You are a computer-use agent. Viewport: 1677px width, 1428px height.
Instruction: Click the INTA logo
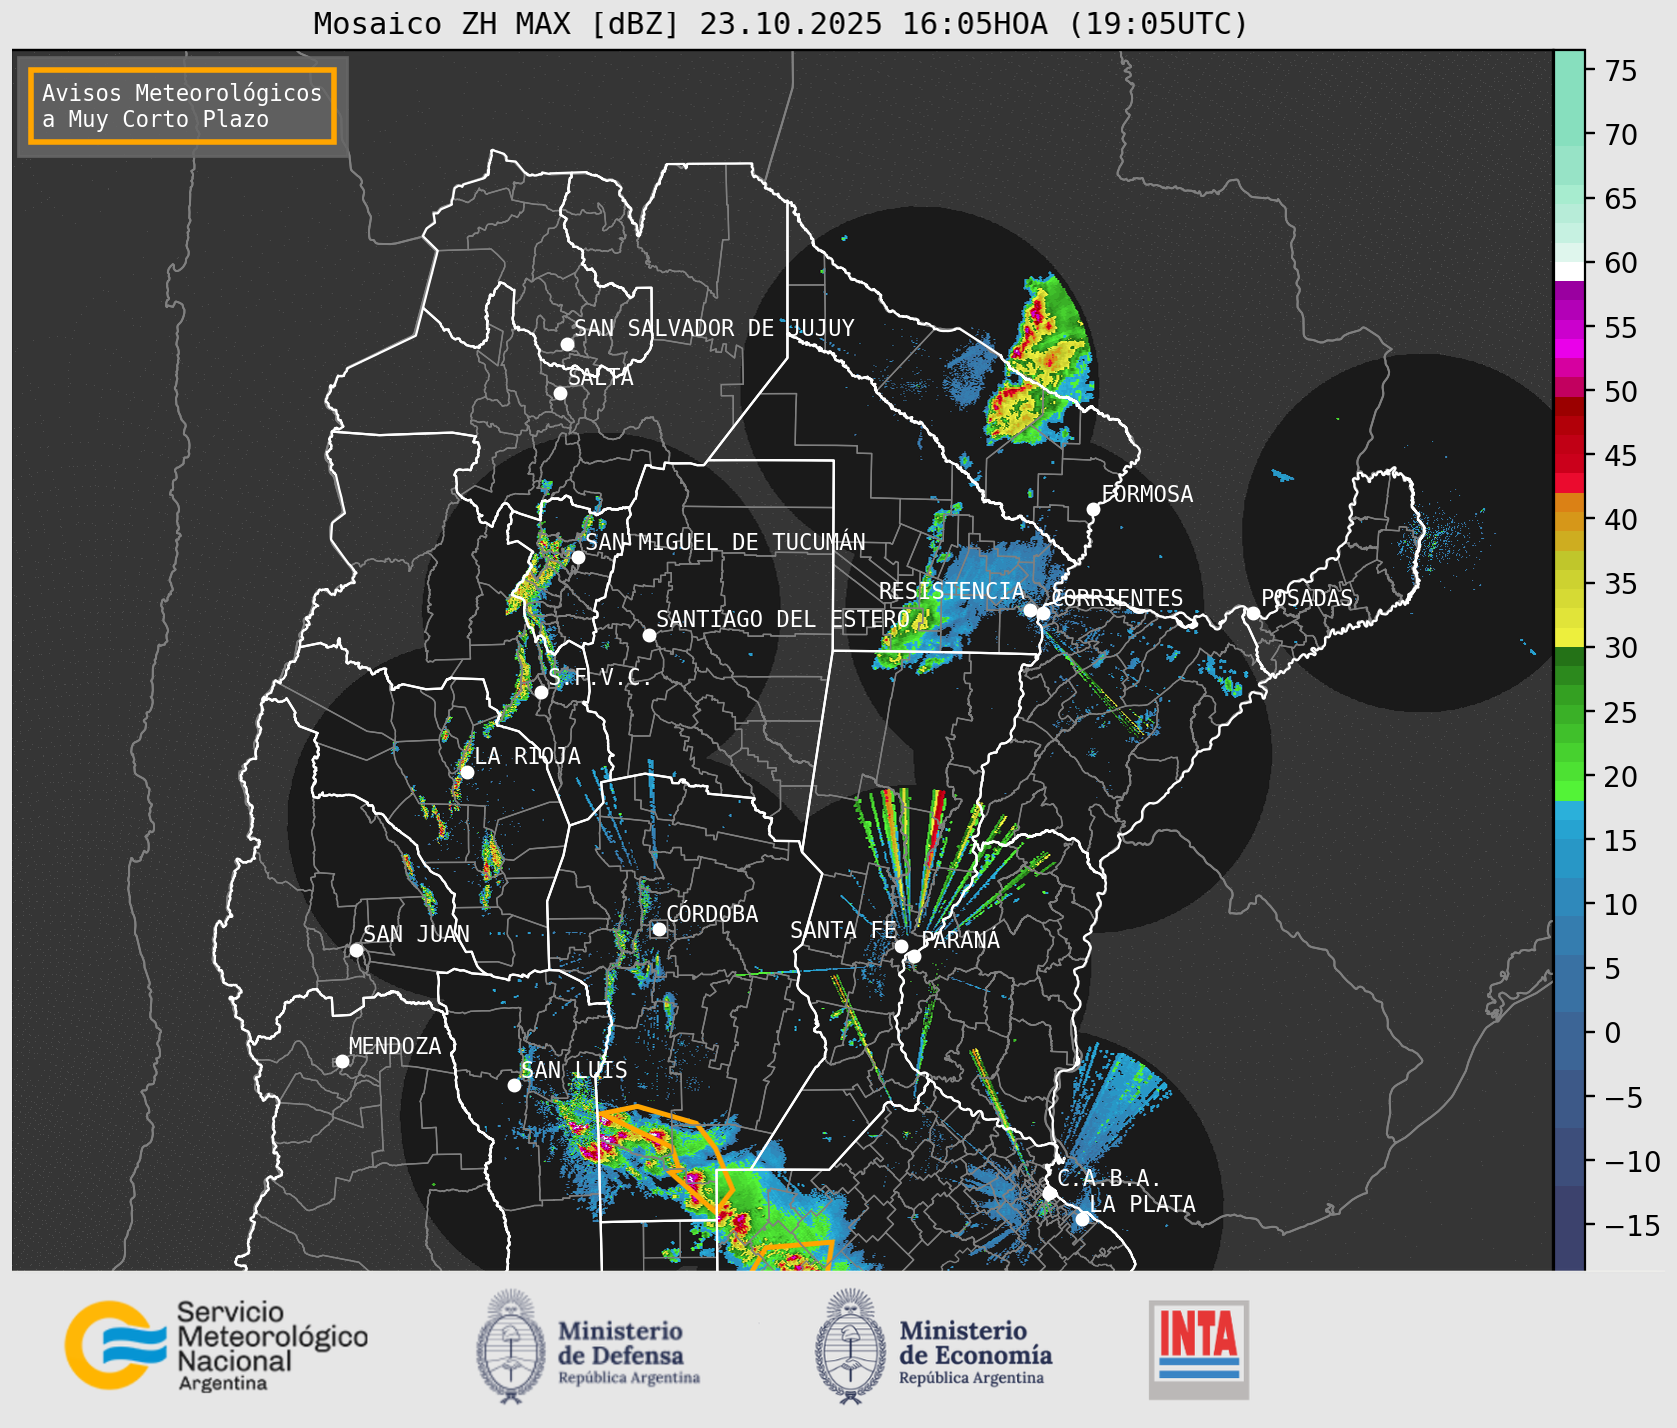1199,1349
